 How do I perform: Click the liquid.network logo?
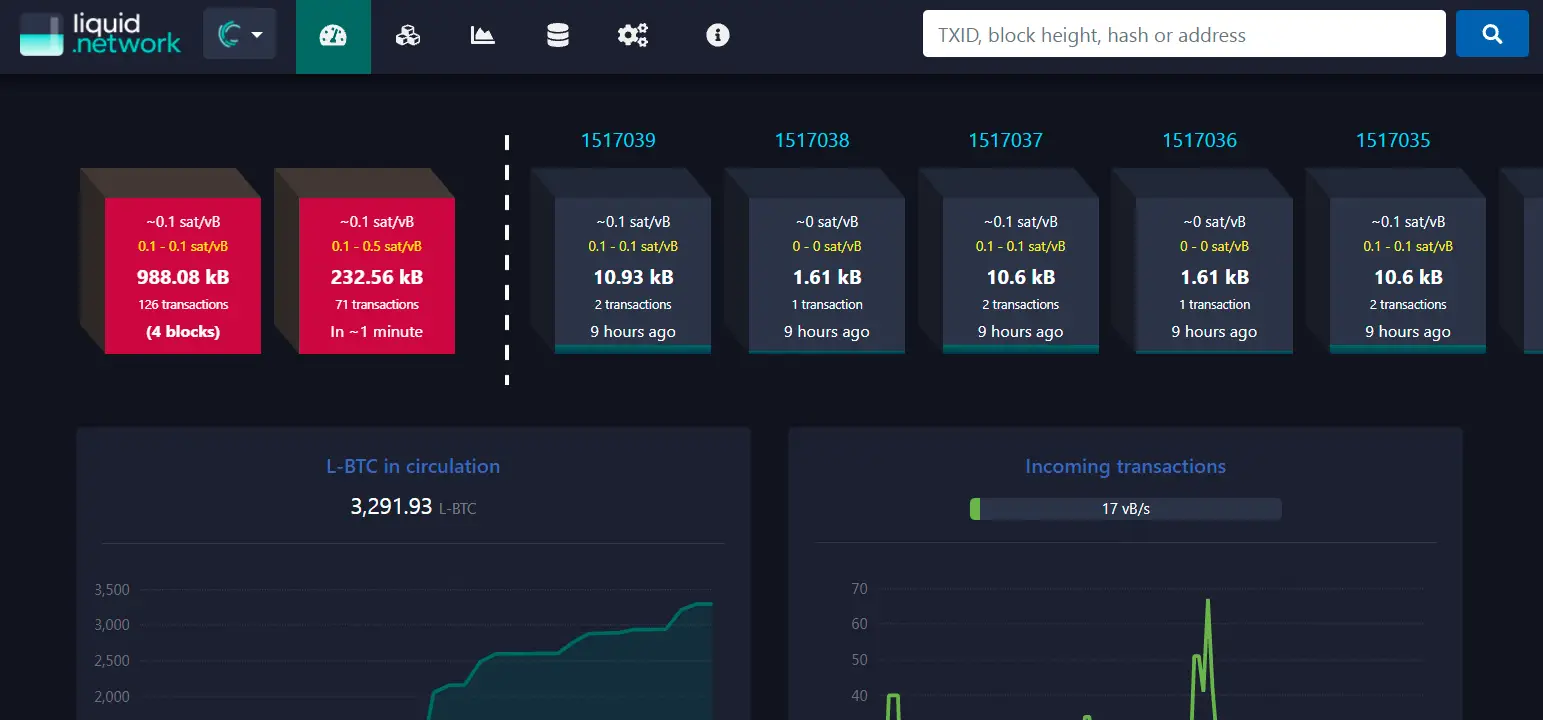100,34
